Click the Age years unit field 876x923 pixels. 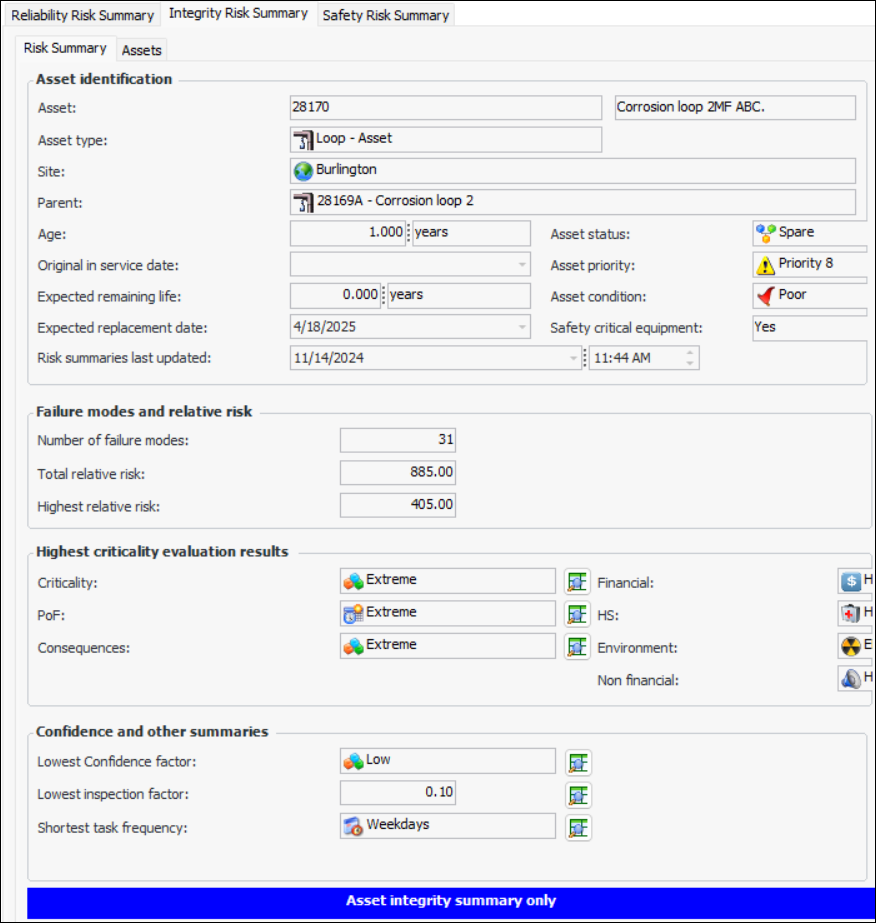pyautogui.click(x=472, y=233)
